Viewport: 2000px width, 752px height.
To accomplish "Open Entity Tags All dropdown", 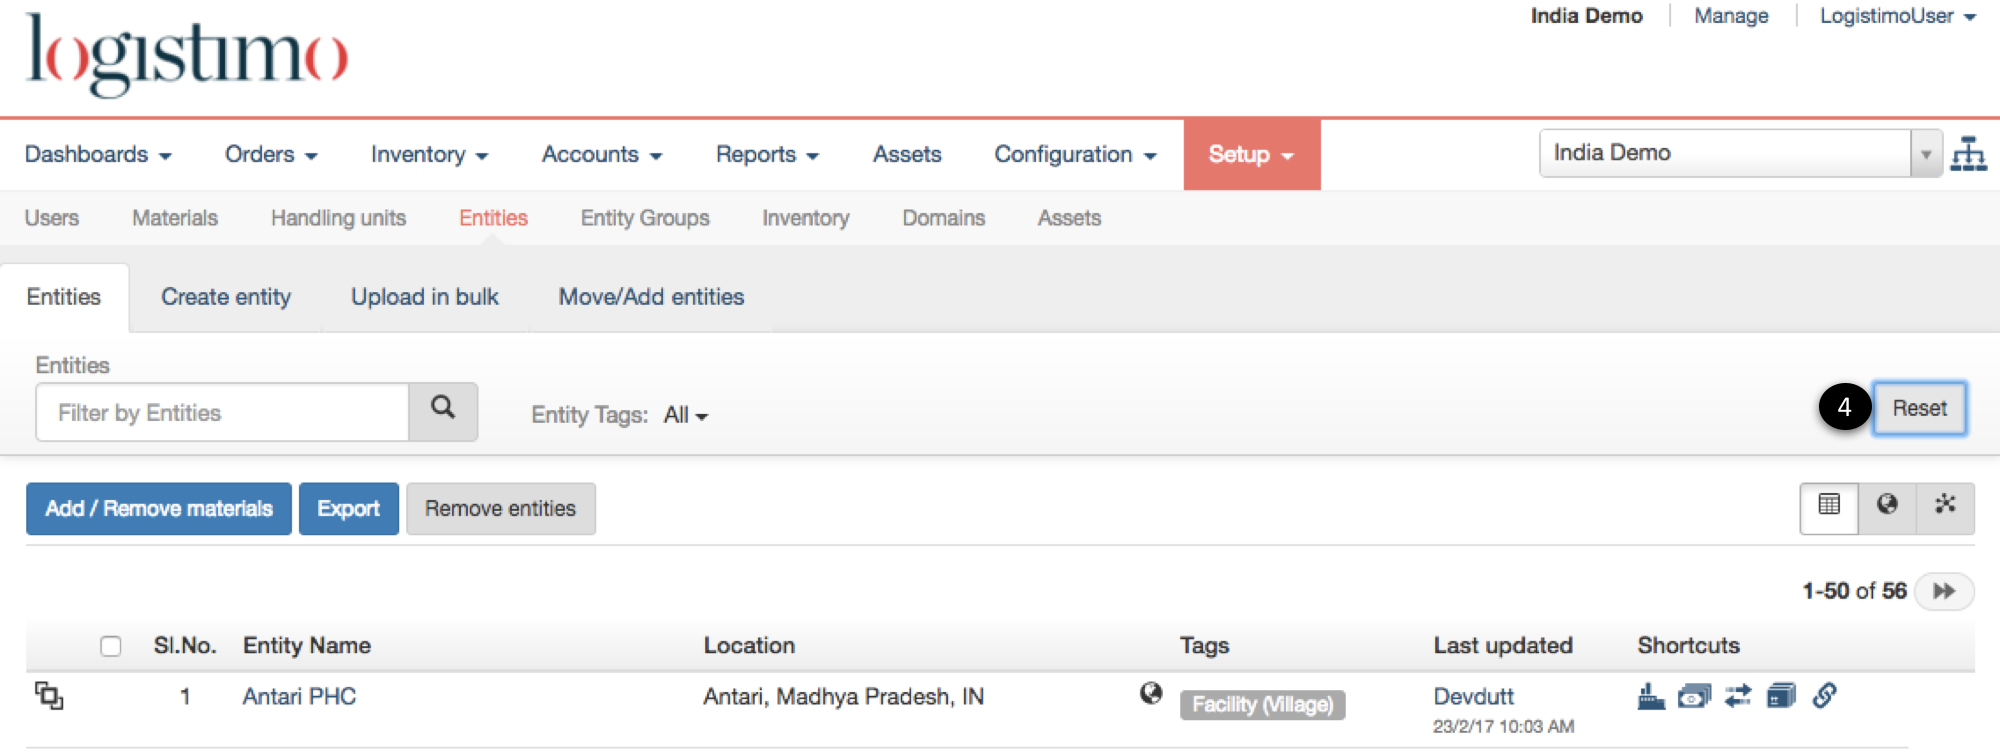I will click(x=686, y=415).
